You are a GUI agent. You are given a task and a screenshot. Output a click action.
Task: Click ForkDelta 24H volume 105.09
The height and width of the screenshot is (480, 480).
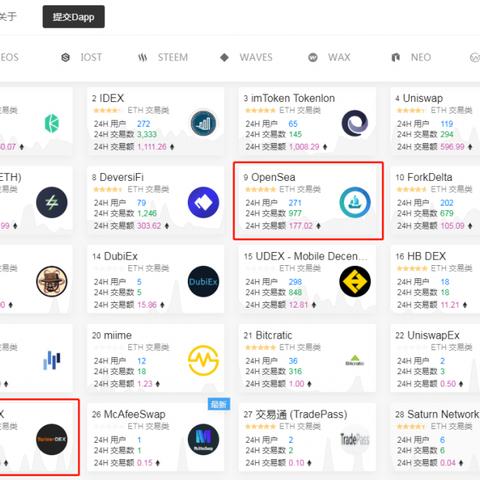(x=452, y=226)
